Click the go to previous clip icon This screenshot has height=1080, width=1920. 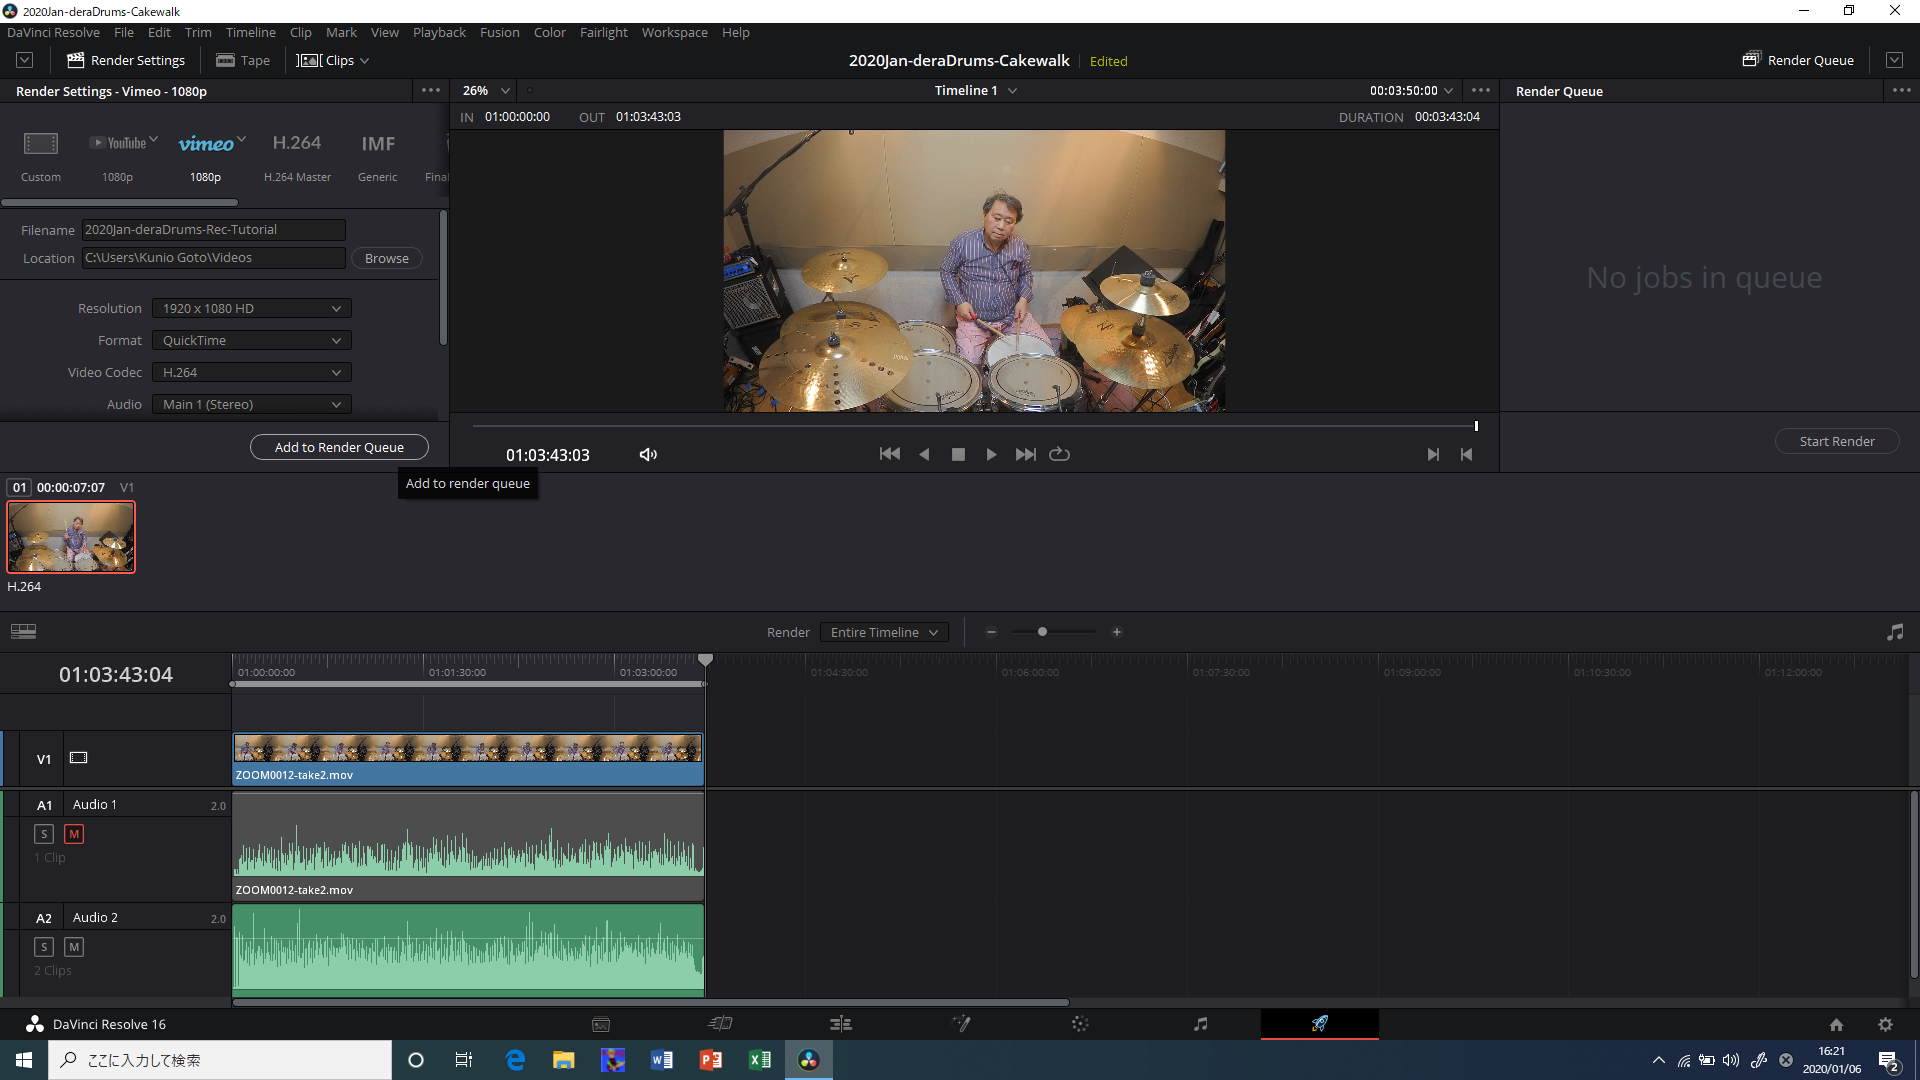pos(1466,454)
